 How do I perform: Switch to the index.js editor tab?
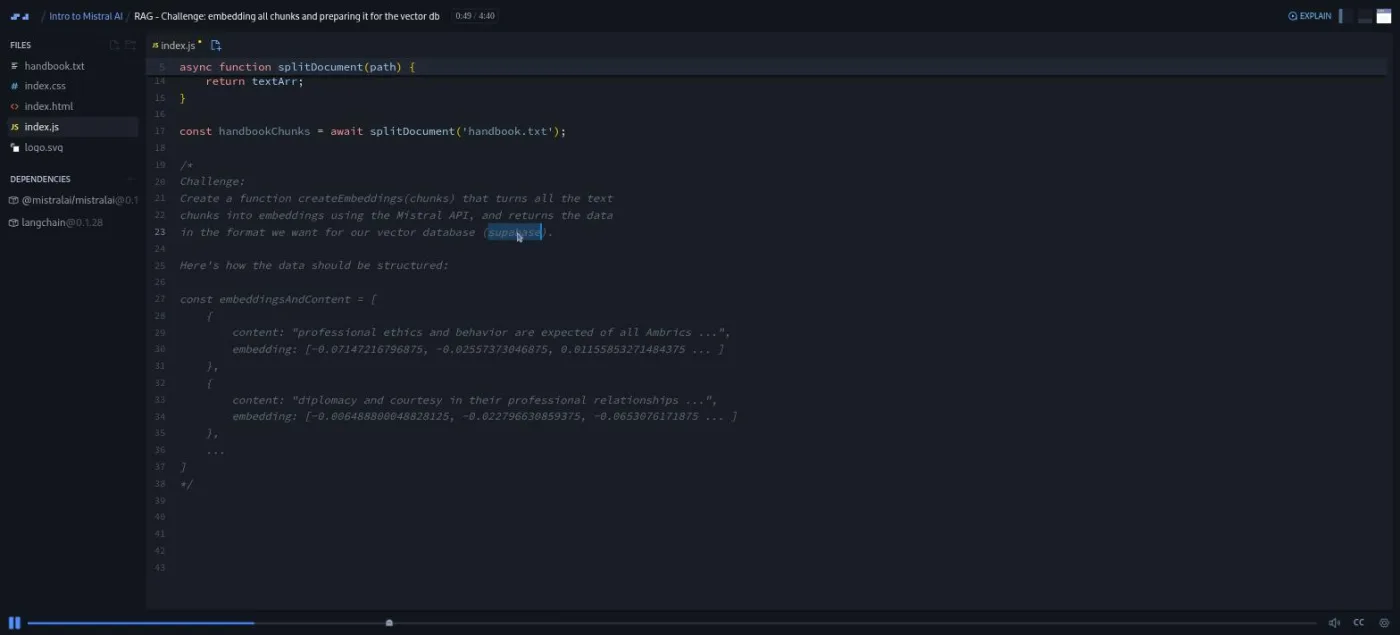[176, 45]
